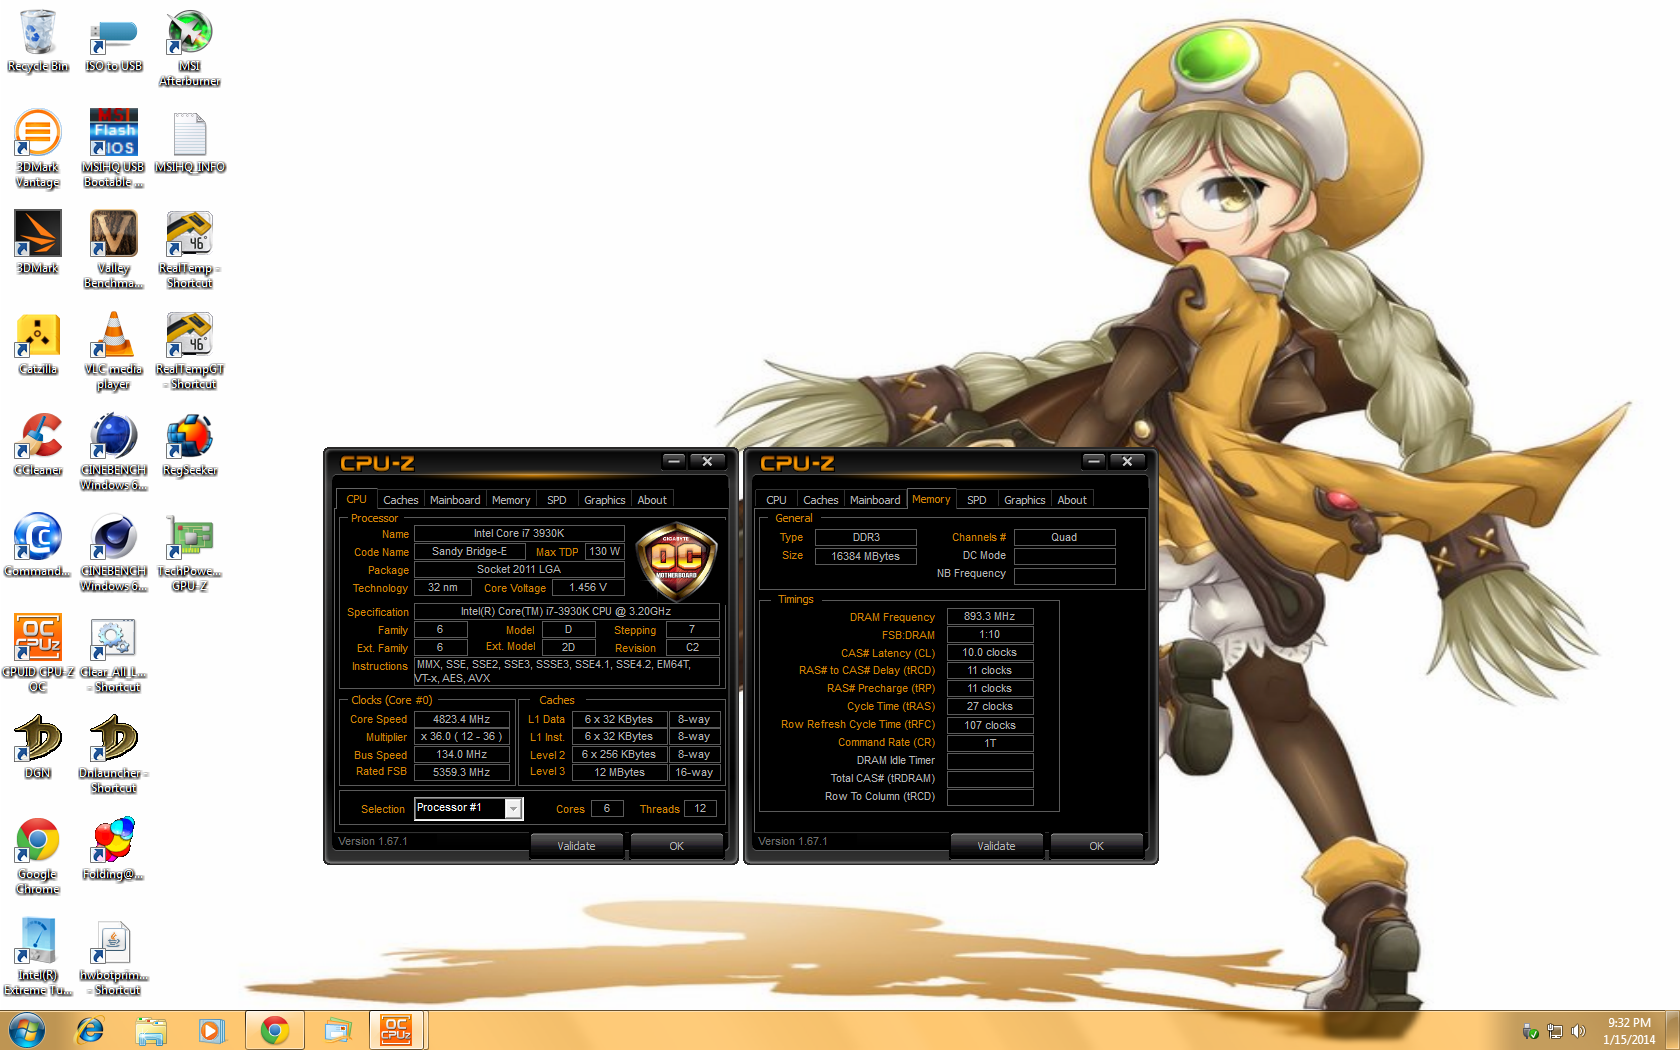This screenshot has width=1680, height=1050.
Task: Switch to Mainboard tab in left CPU-Z window
Action: 455,500
